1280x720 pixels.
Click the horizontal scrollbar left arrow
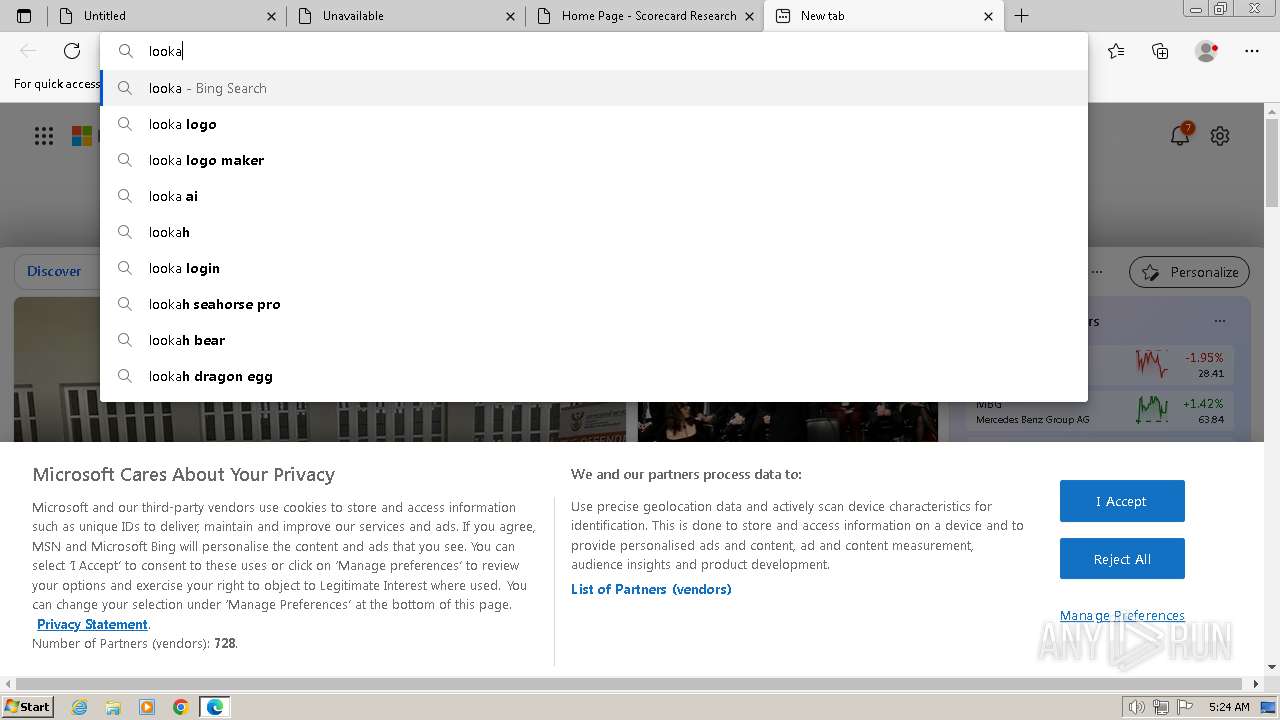point(7,684)
